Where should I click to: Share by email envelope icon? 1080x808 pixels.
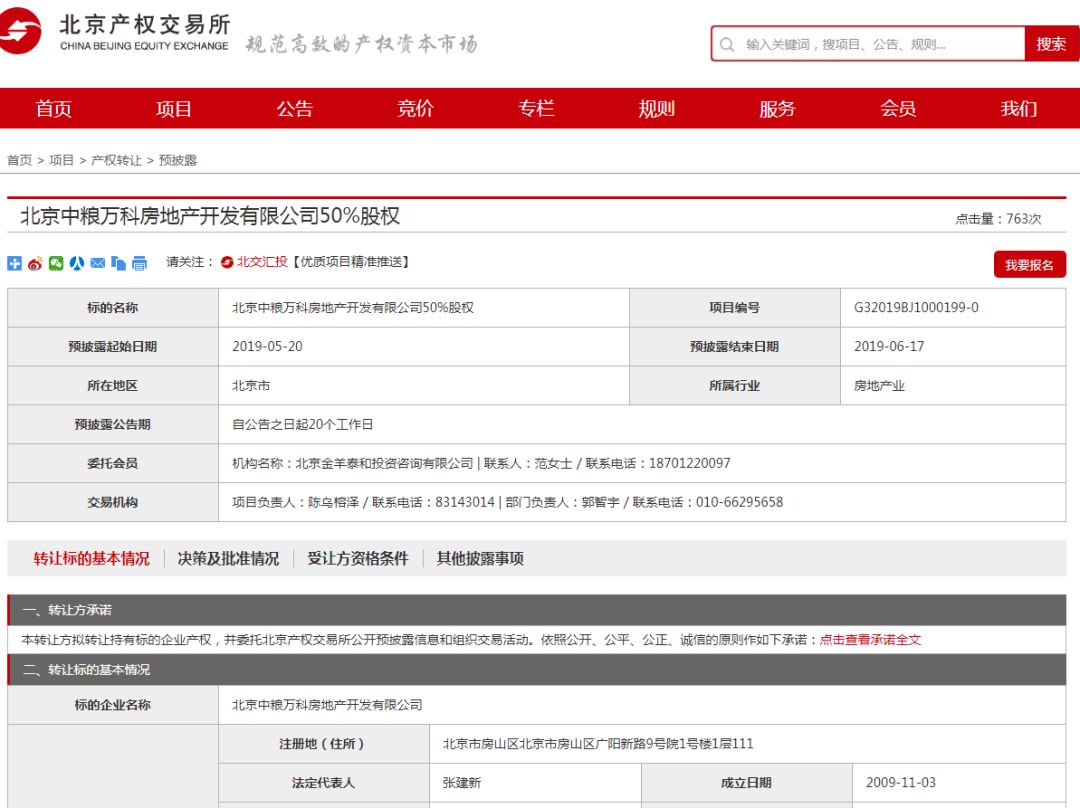[98, 263]
